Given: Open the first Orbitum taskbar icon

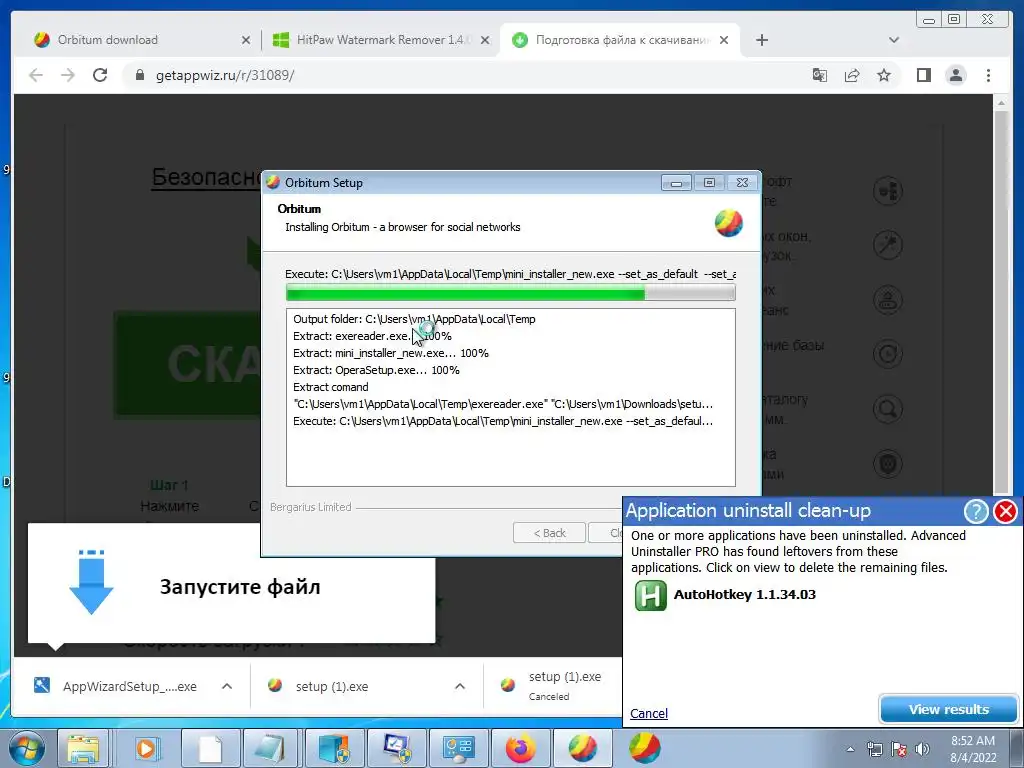Looking at the screenshot, I should (x=583, y=748).
